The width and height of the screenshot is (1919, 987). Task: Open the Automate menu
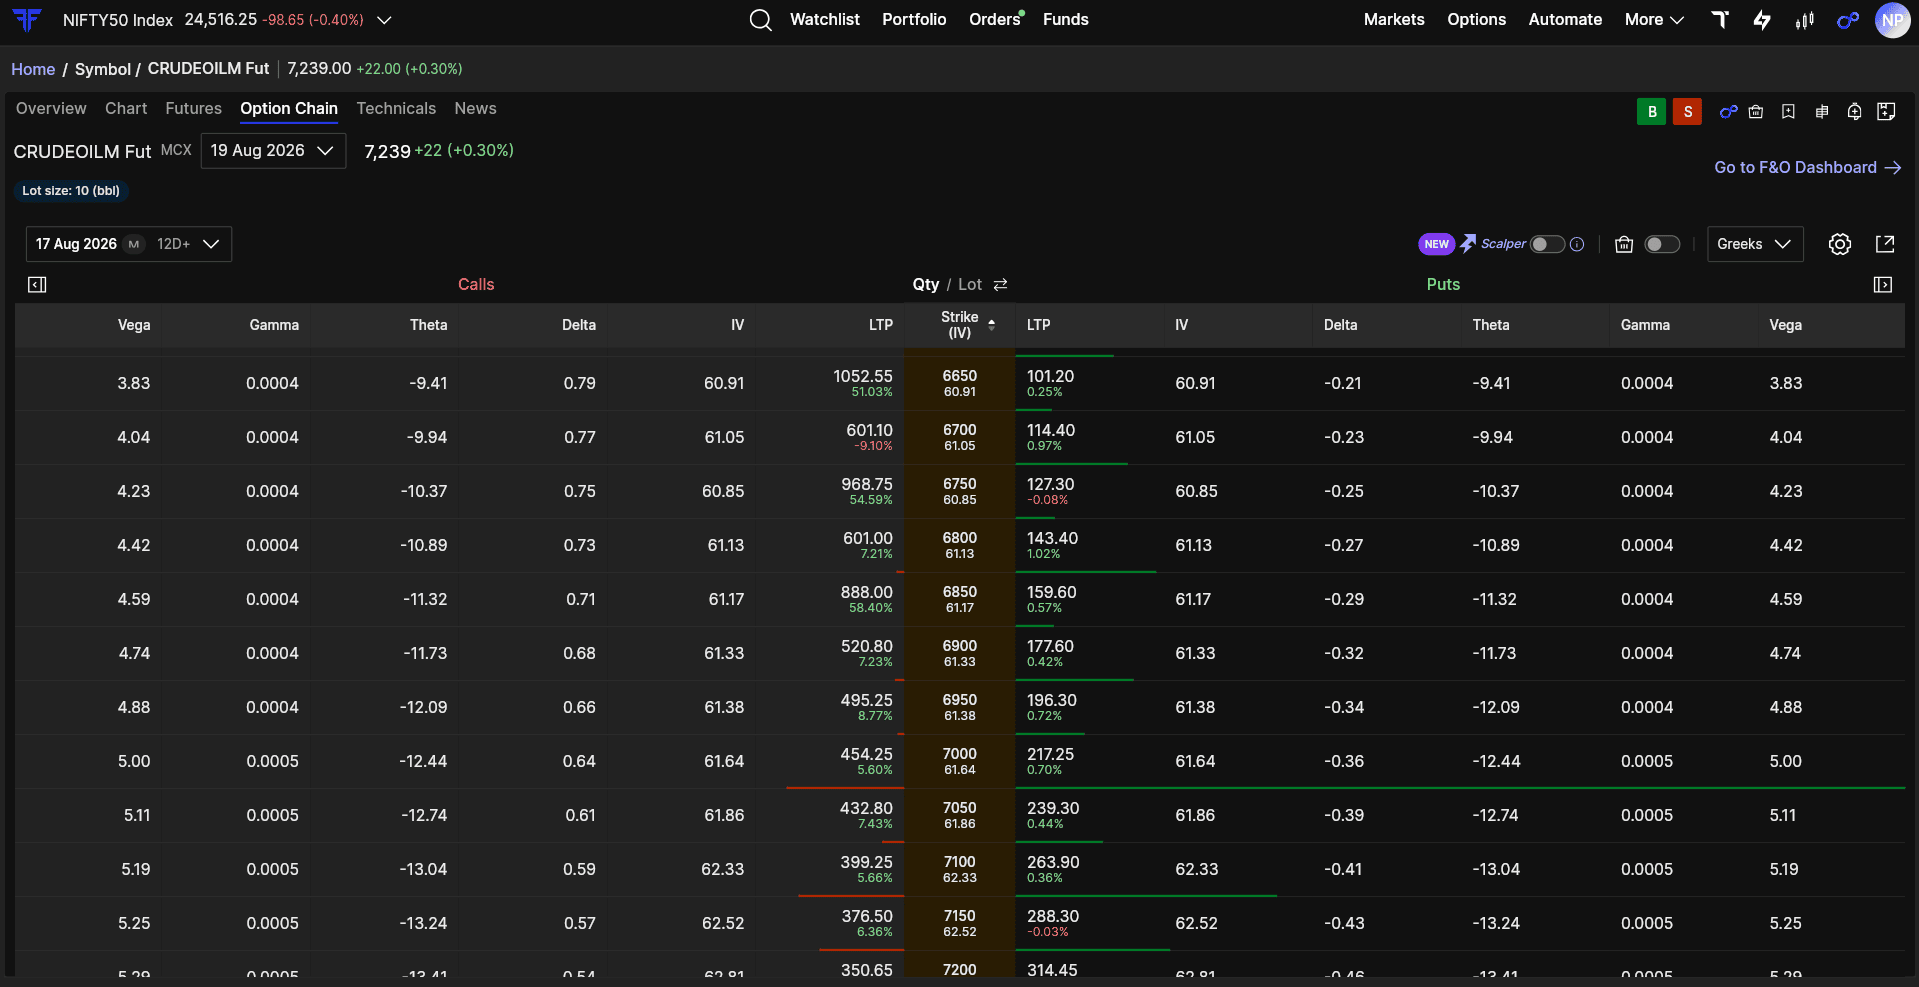click(x=1565, y=20)
